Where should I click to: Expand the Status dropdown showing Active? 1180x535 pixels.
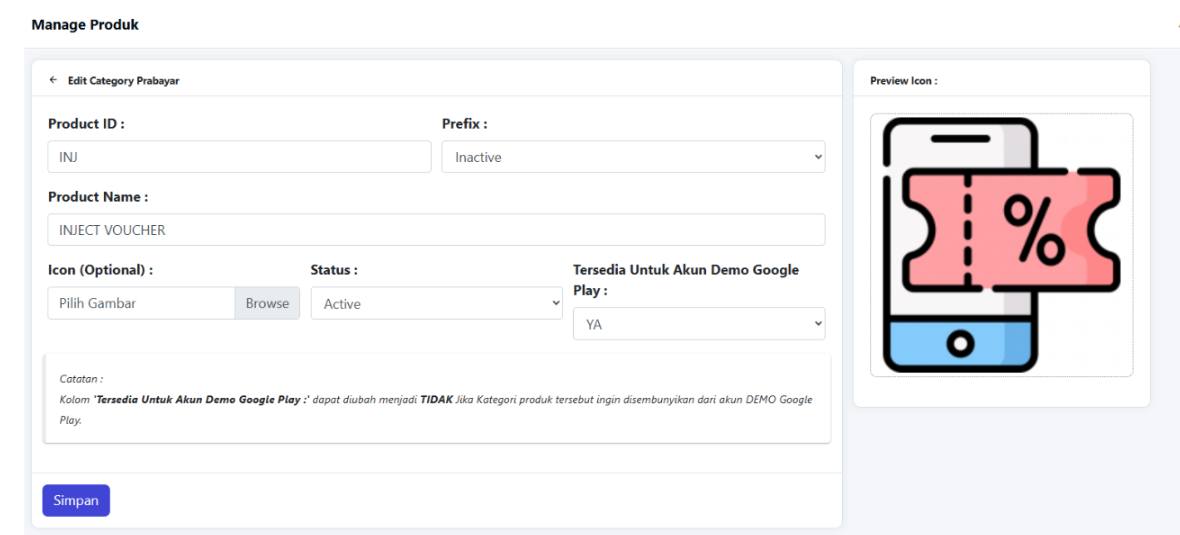(436, 304)
